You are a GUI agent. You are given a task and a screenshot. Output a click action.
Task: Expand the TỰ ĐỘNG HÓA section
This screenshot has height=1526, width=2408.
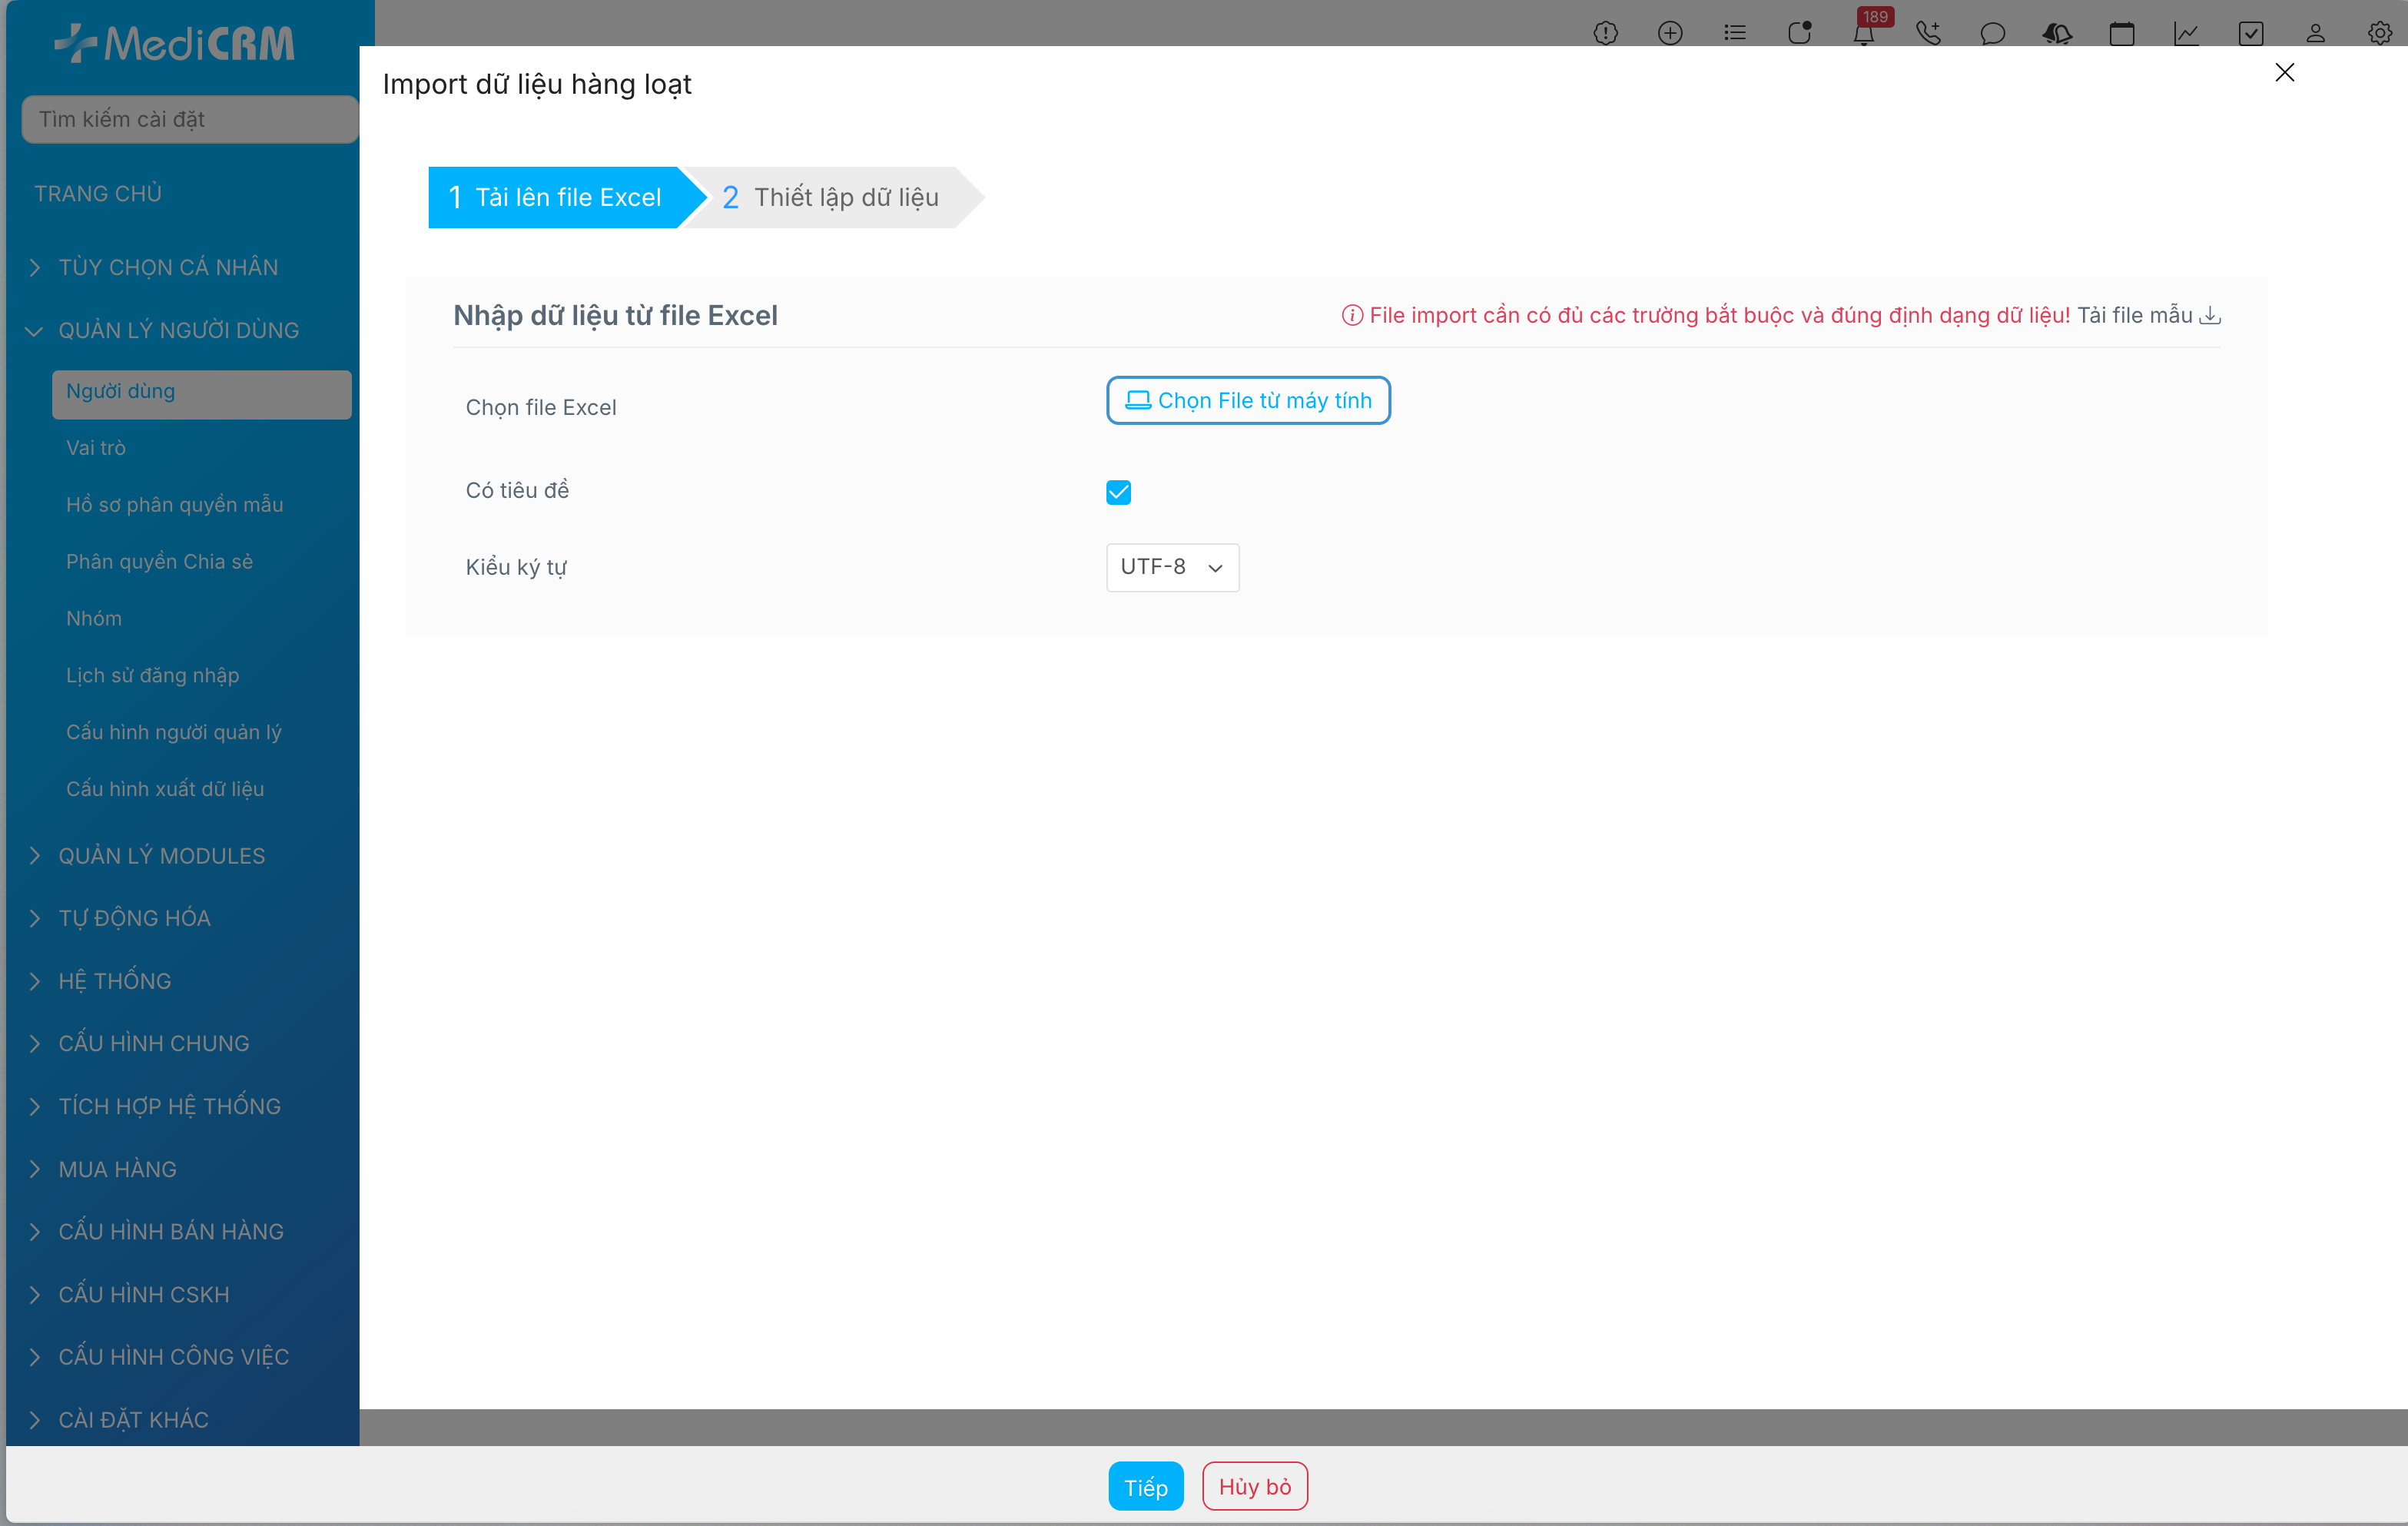[134, 918]
